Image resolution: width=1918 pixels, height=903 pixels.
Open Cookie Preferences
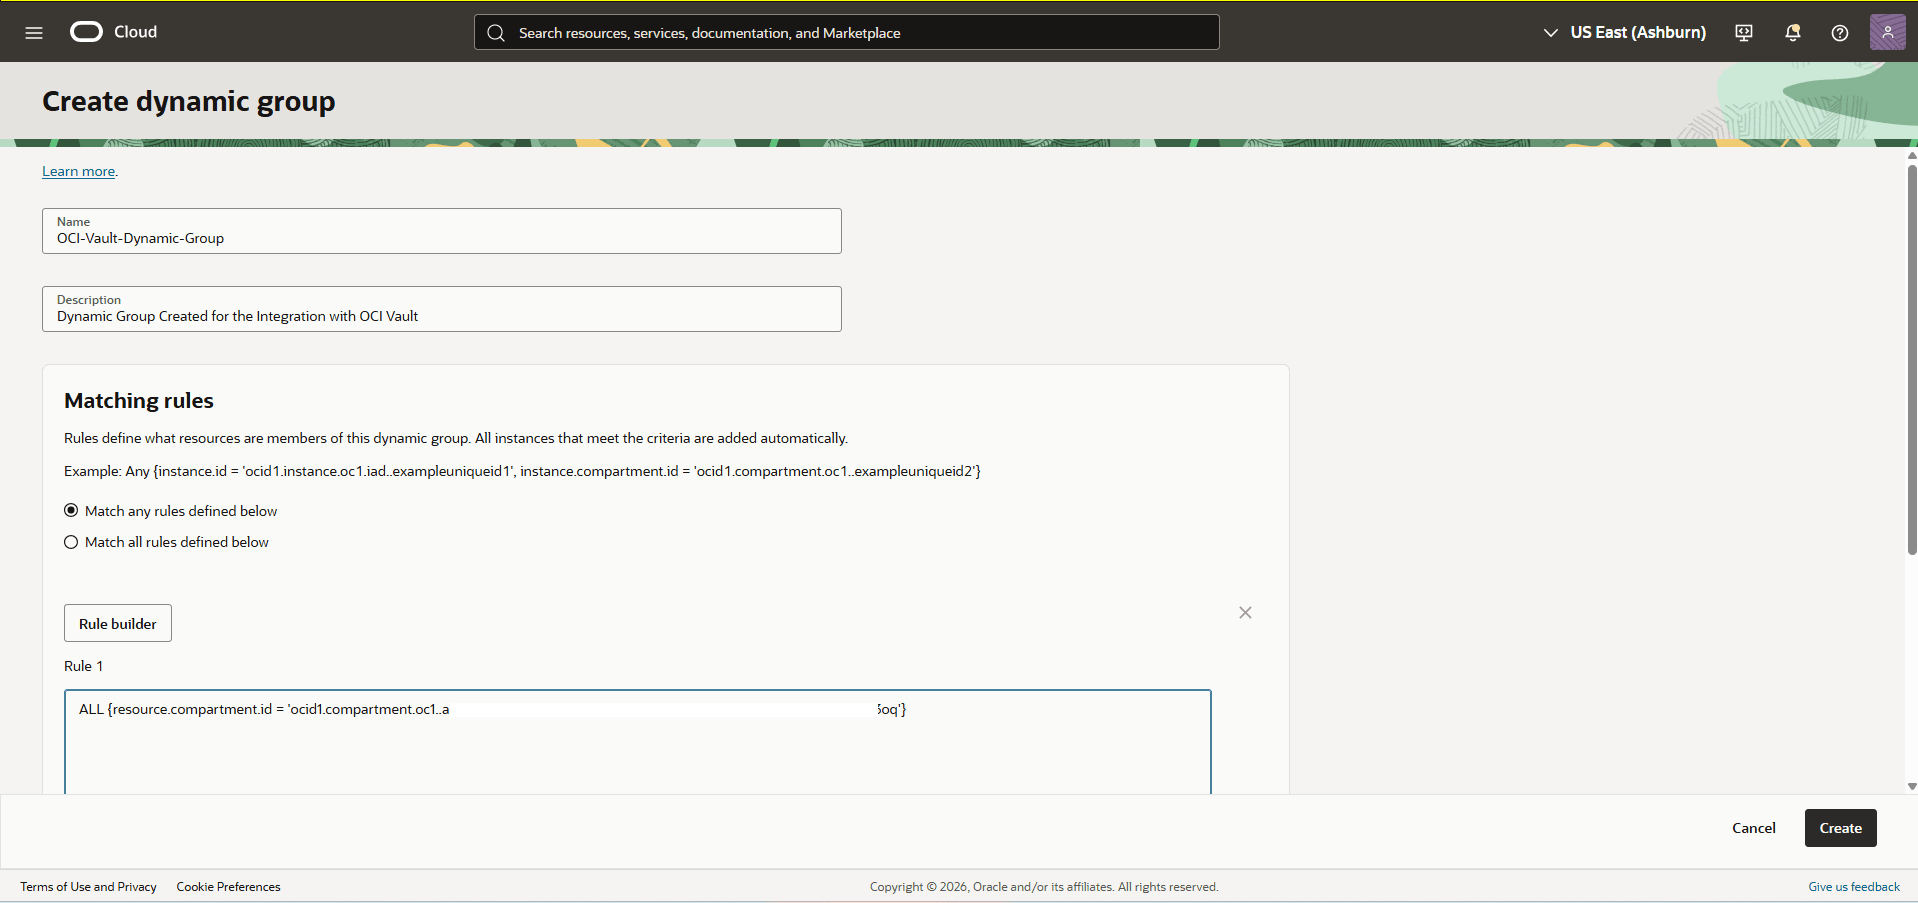click(x=229, y=887)
